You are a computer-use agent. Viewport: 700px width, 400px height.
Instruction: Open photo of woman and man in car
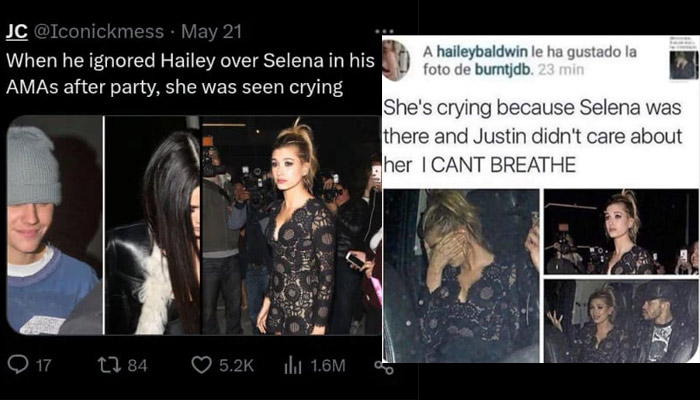621,321
